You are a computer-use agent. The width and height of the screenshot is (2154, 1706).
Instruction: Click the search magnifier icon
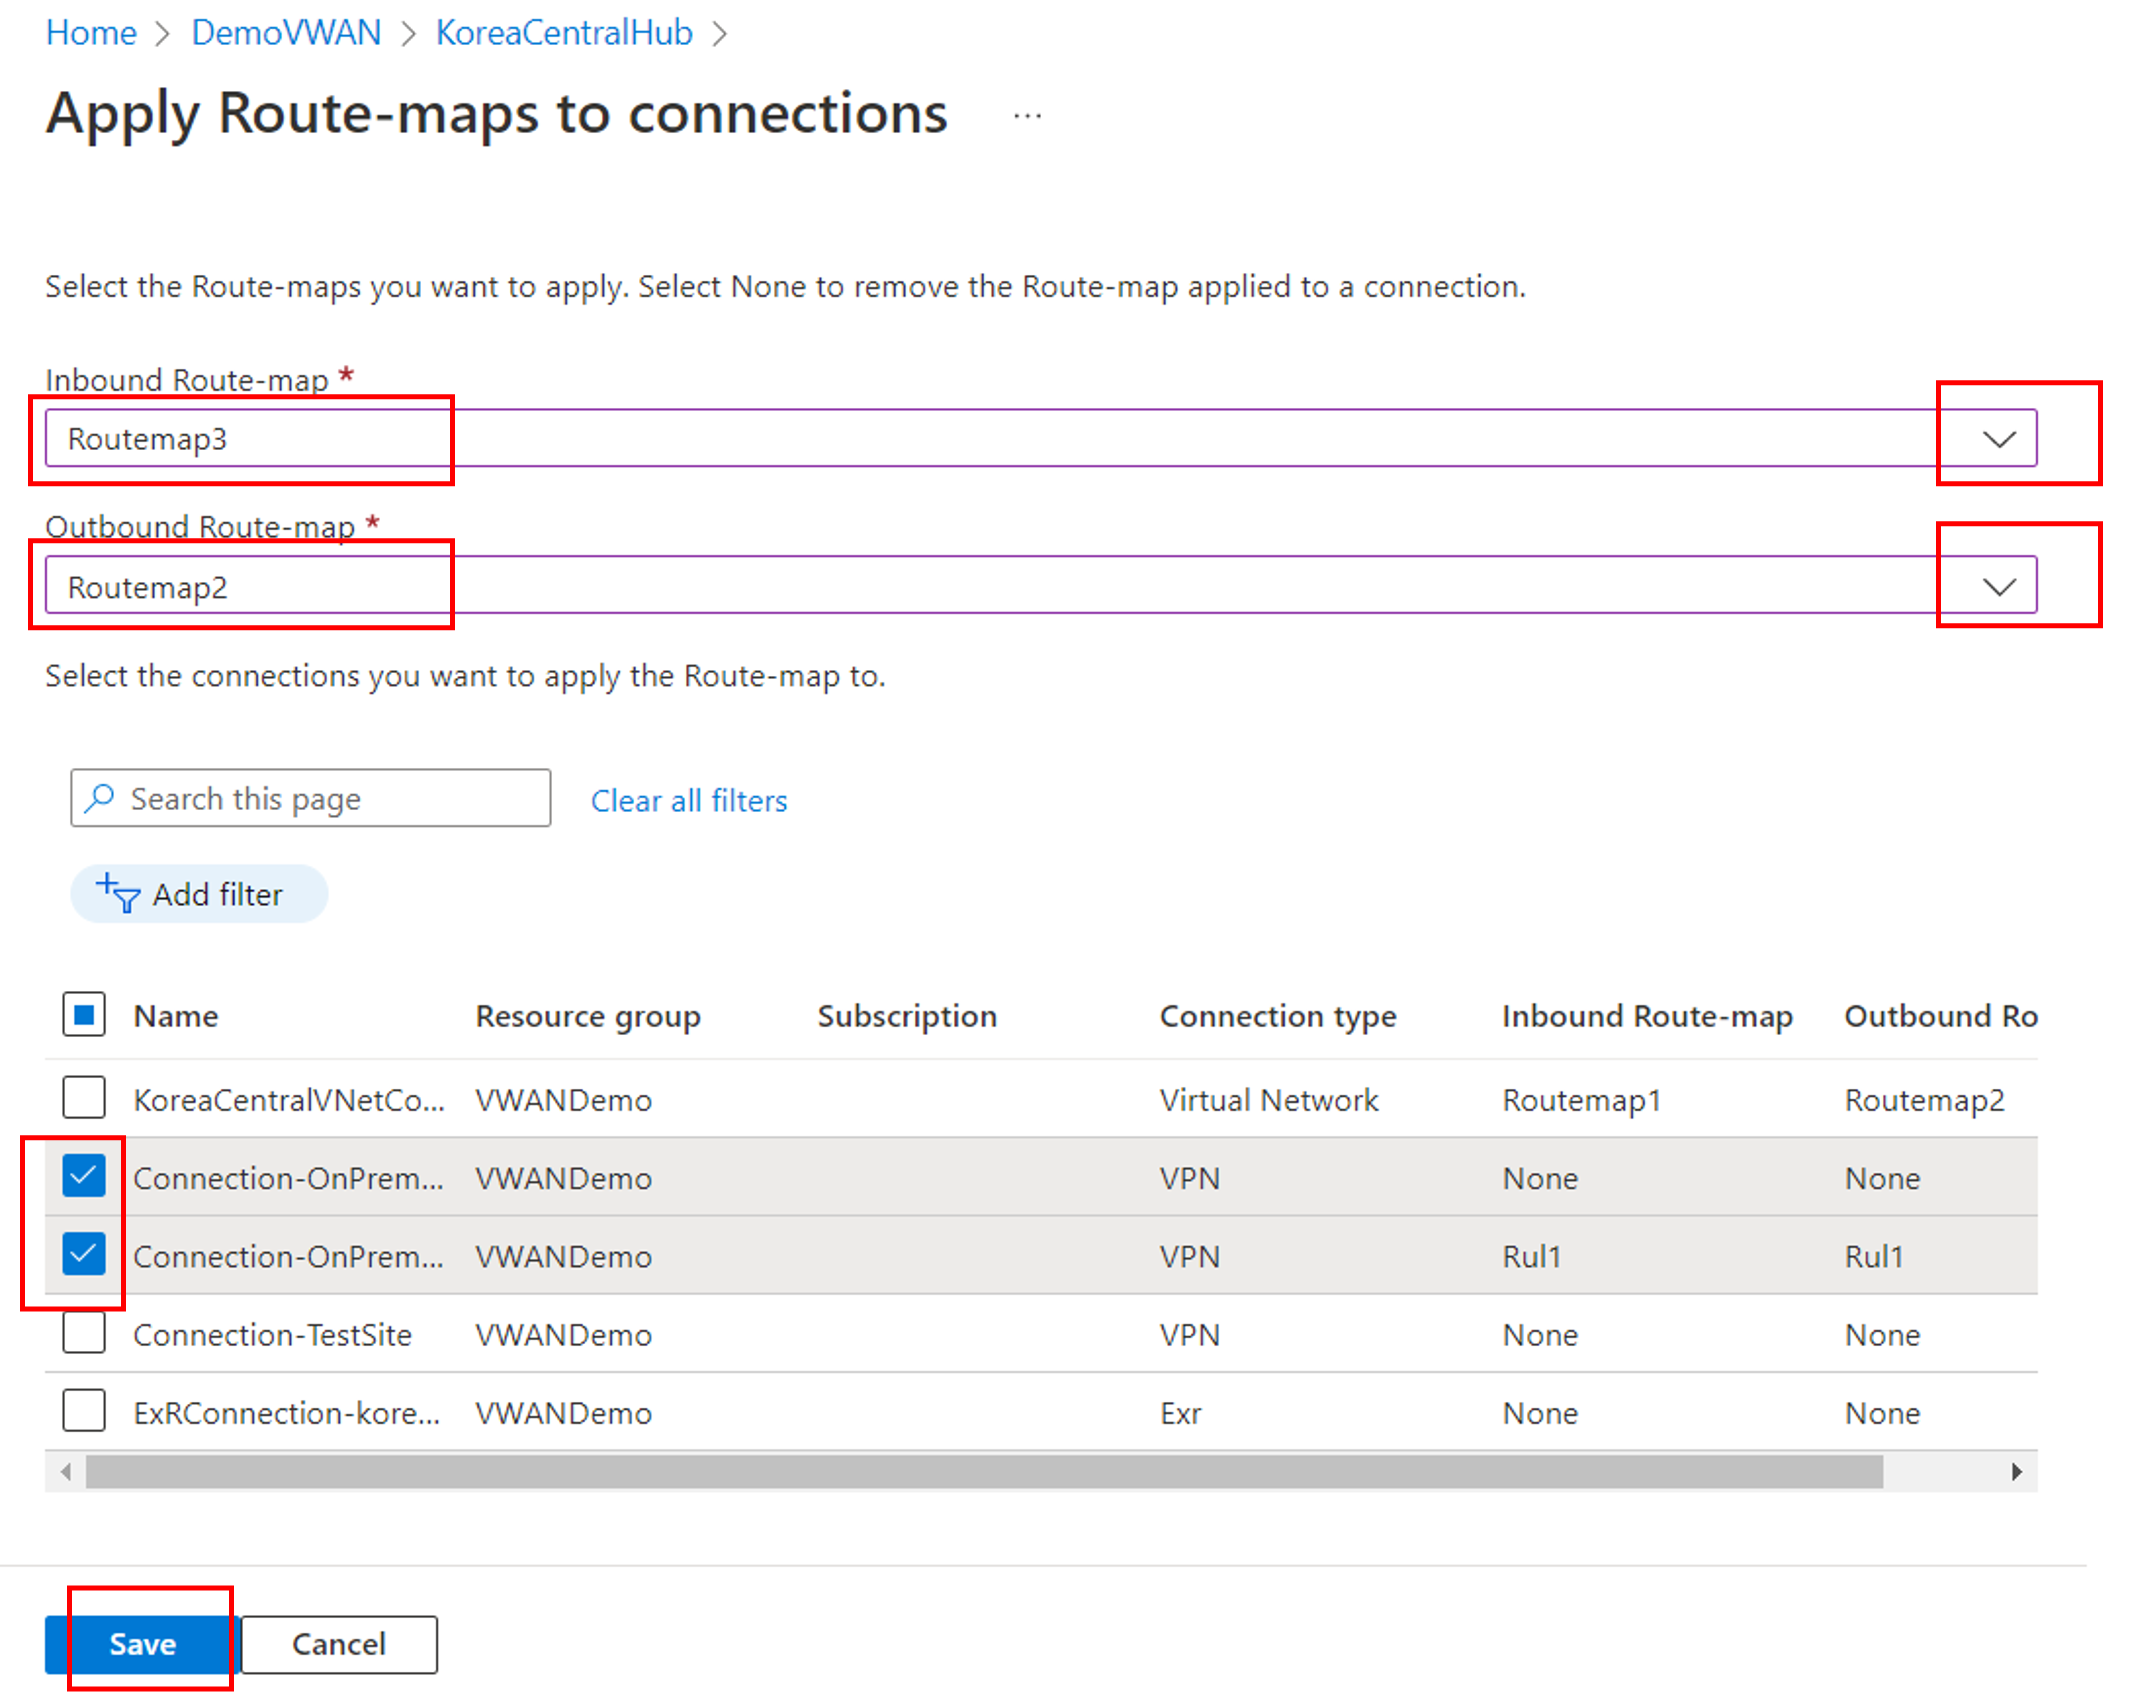100,798
